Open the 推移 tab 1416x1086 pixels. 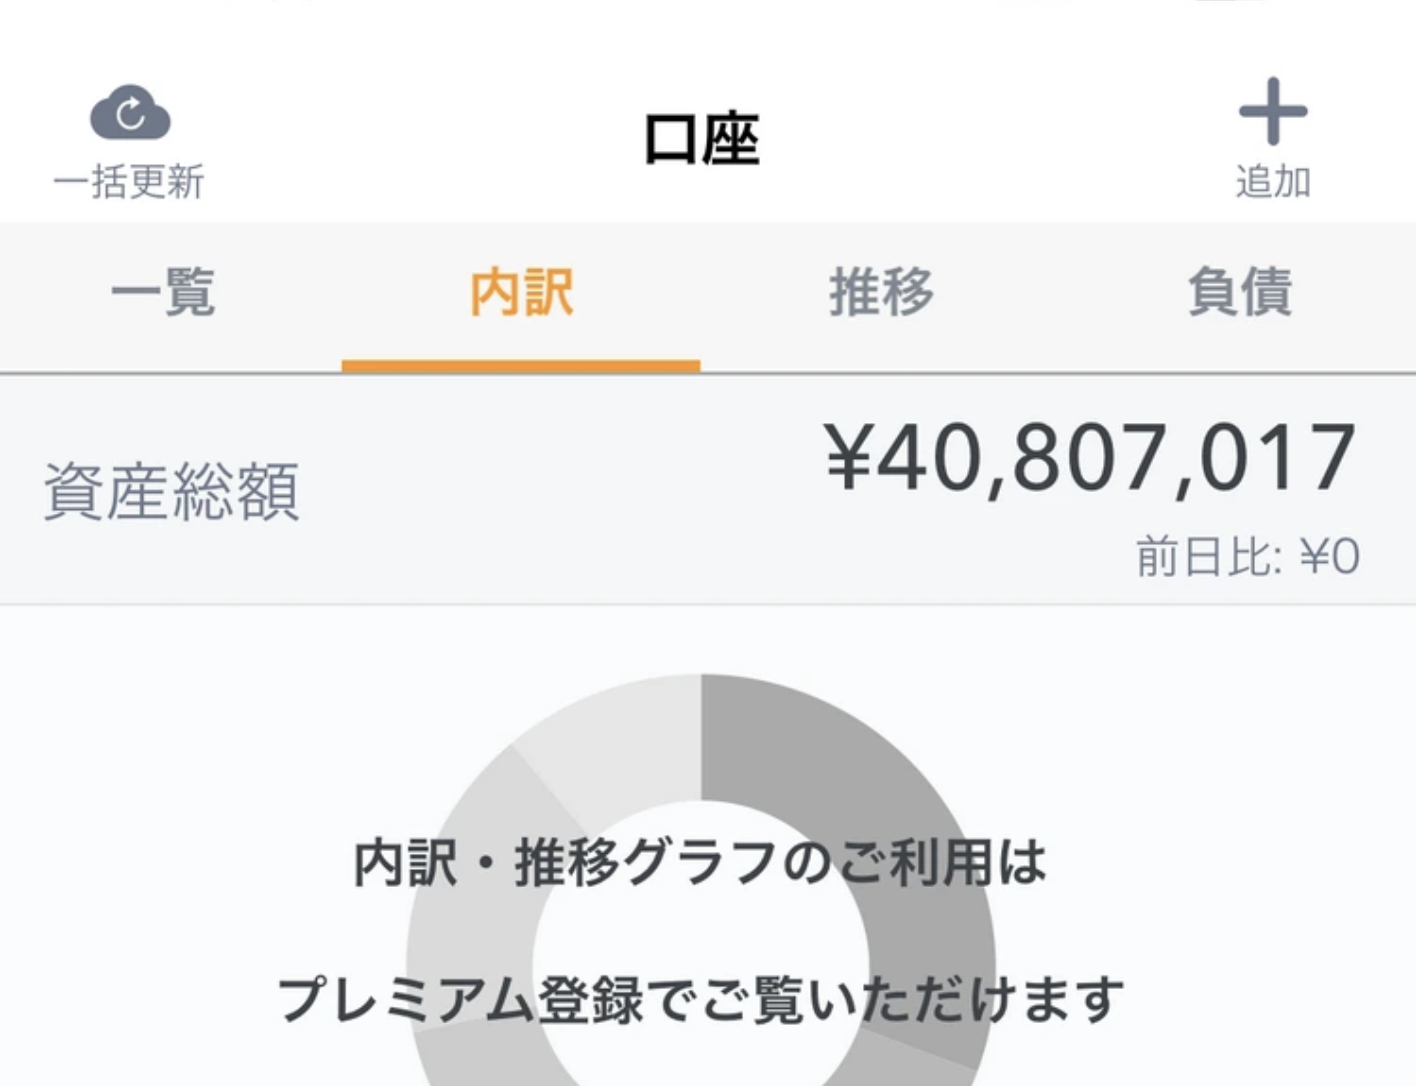point(881,292)
